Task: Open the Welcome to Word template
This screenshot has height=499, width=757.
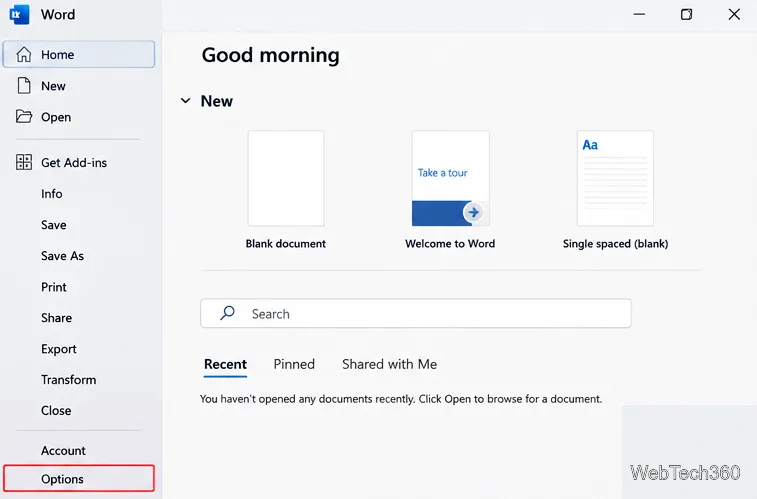Action: 450,178
